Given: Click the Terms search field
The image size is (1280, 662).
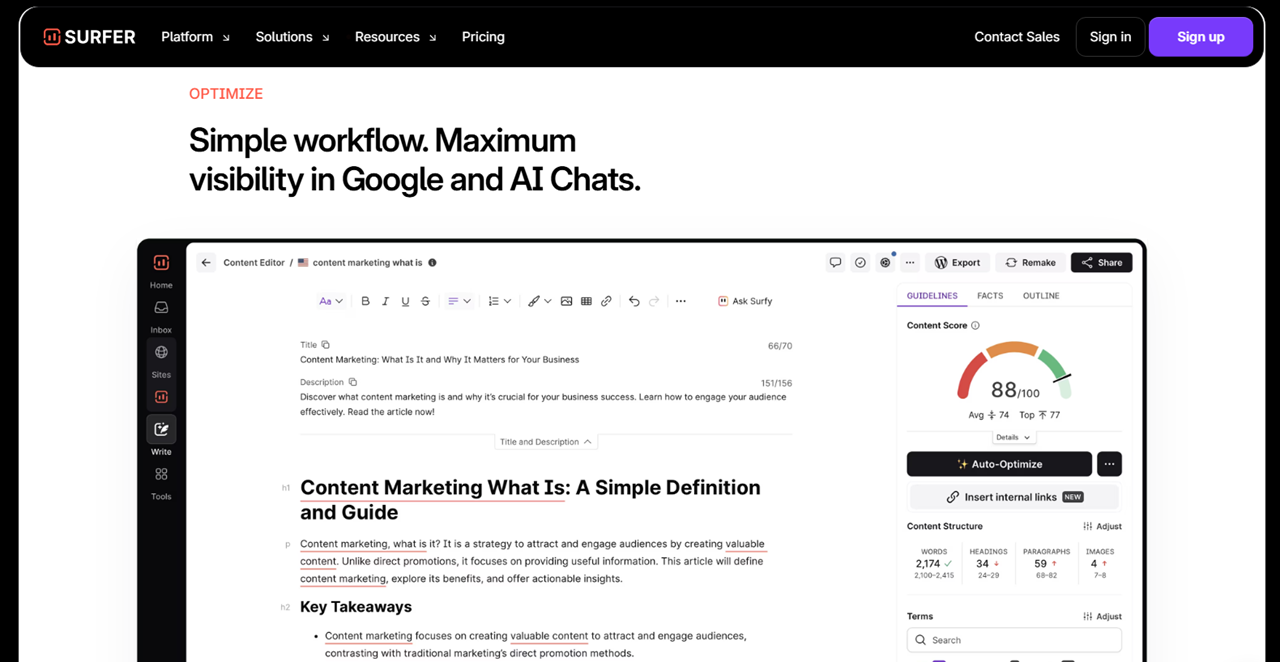Looking at the screenshot, I should [1014, 640].
